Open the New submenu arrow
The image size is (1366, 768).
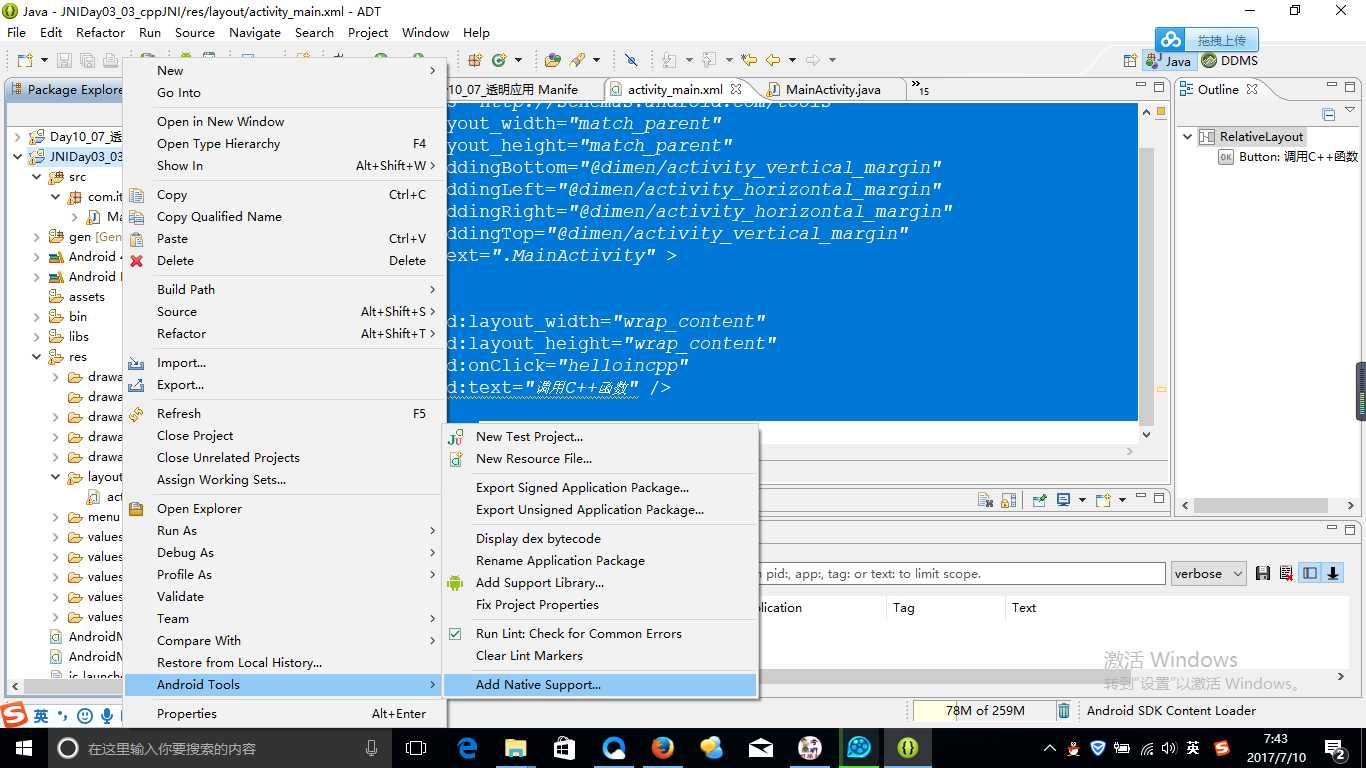[x=432, y=71]
